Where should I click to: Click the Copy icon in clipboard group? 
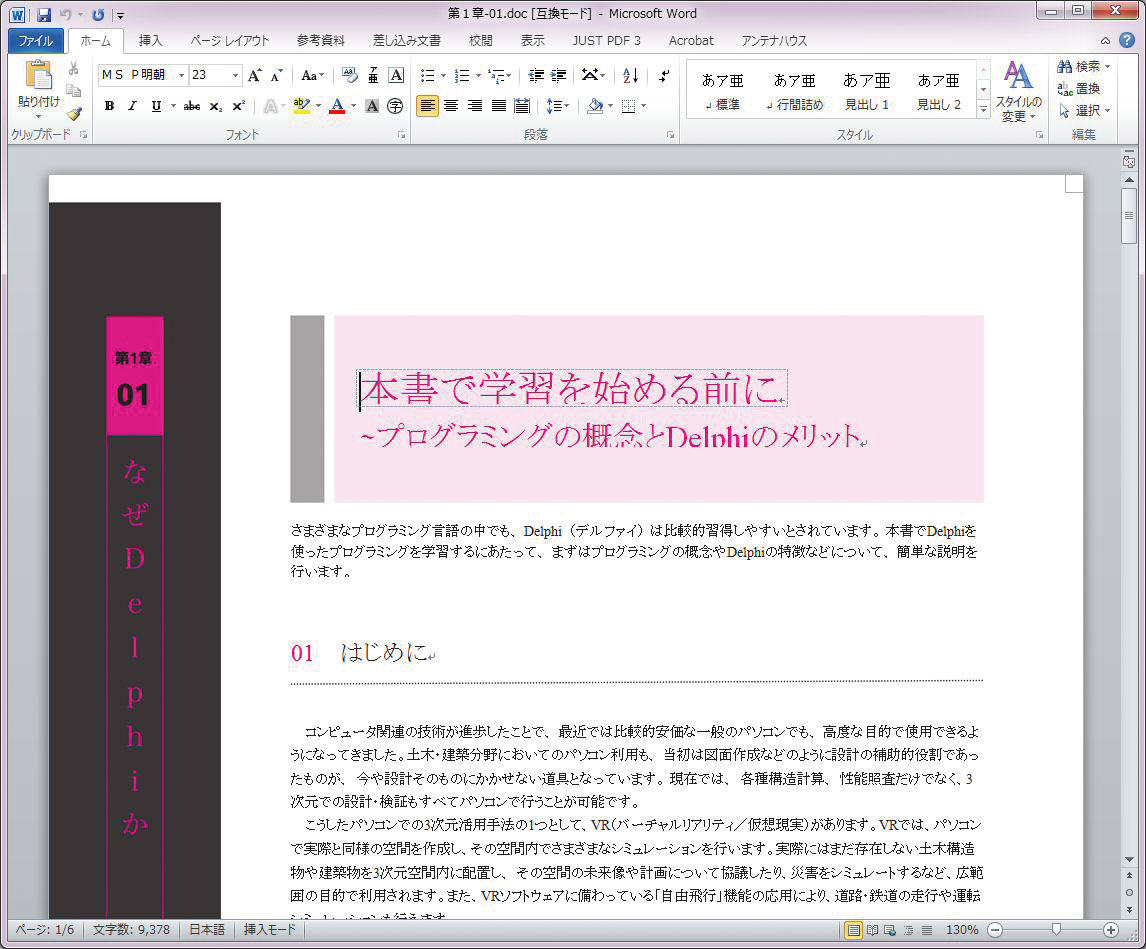point(73,90)
